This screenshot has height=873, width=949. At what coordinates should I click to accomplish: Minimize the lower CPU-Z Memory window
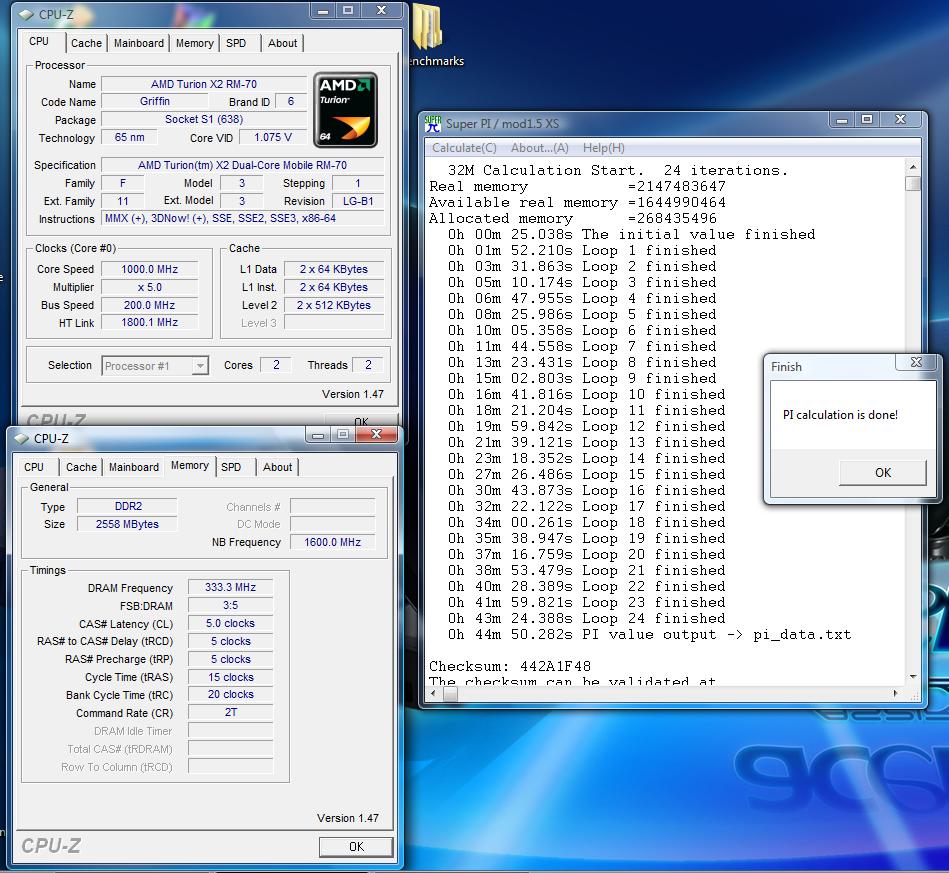coord(318,433)
